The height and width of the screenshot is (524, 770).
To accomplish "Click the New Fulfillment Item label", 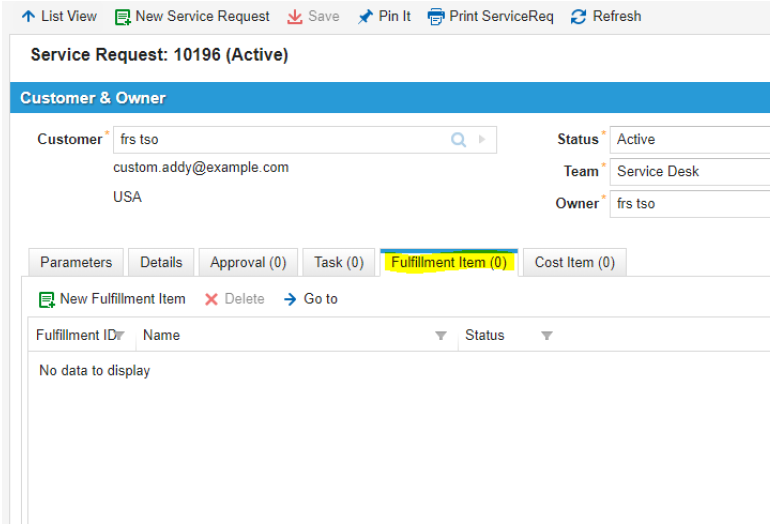I will tap(123, 299).
